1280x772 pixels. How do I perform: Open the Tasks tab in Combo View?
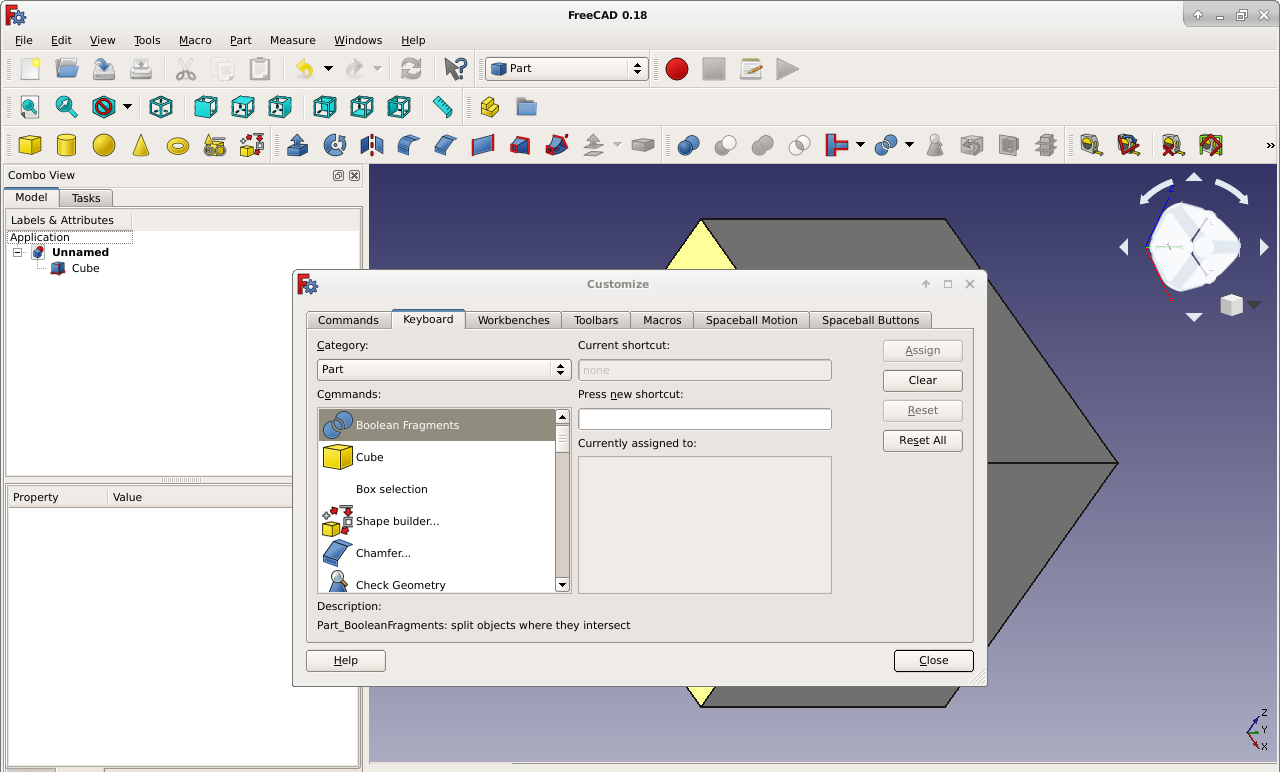point(86,198)
